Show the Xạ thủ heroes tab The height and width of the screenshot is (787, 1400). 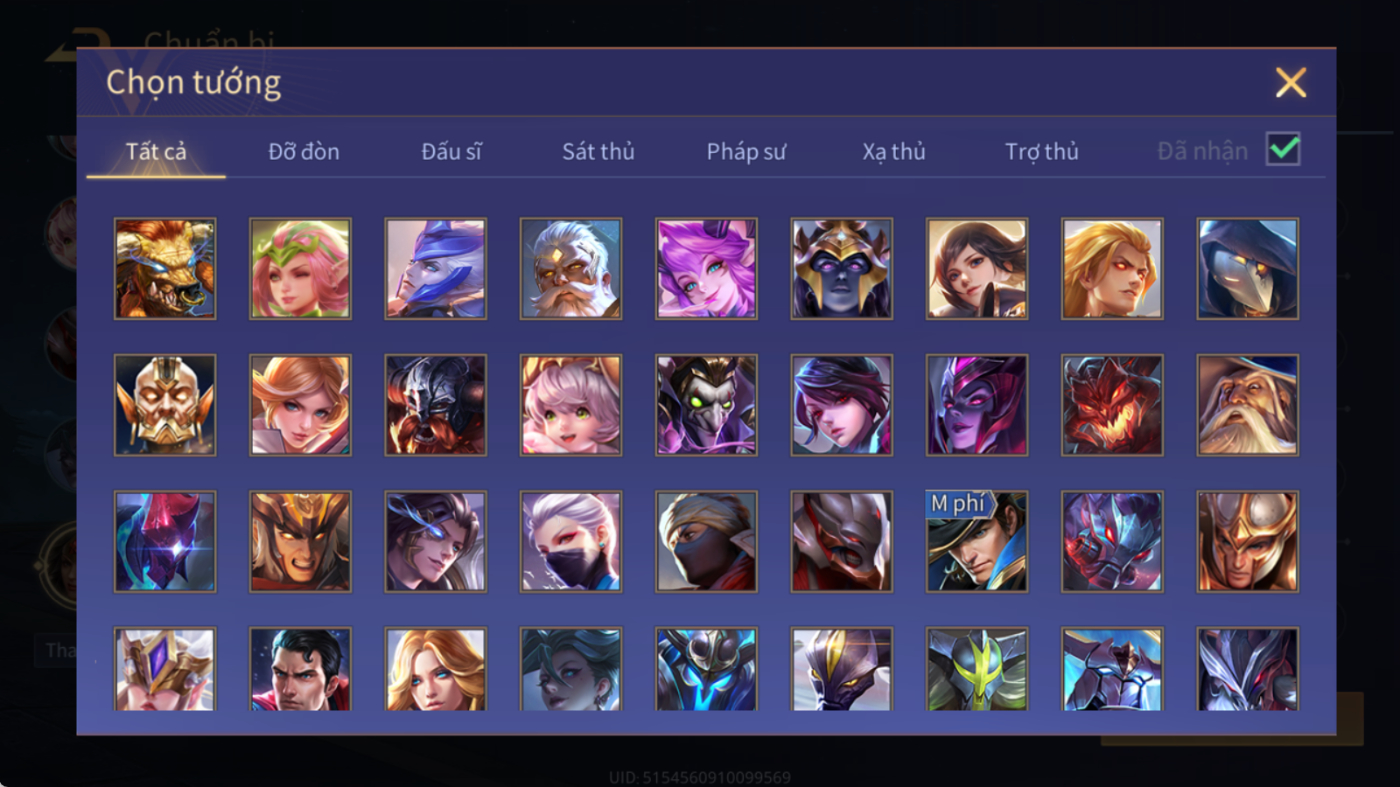[x=894, y=152]
